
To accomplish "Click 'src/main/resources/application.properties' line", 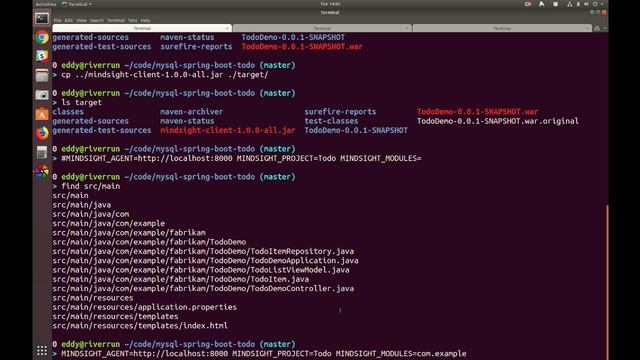I will click(144, 307).
